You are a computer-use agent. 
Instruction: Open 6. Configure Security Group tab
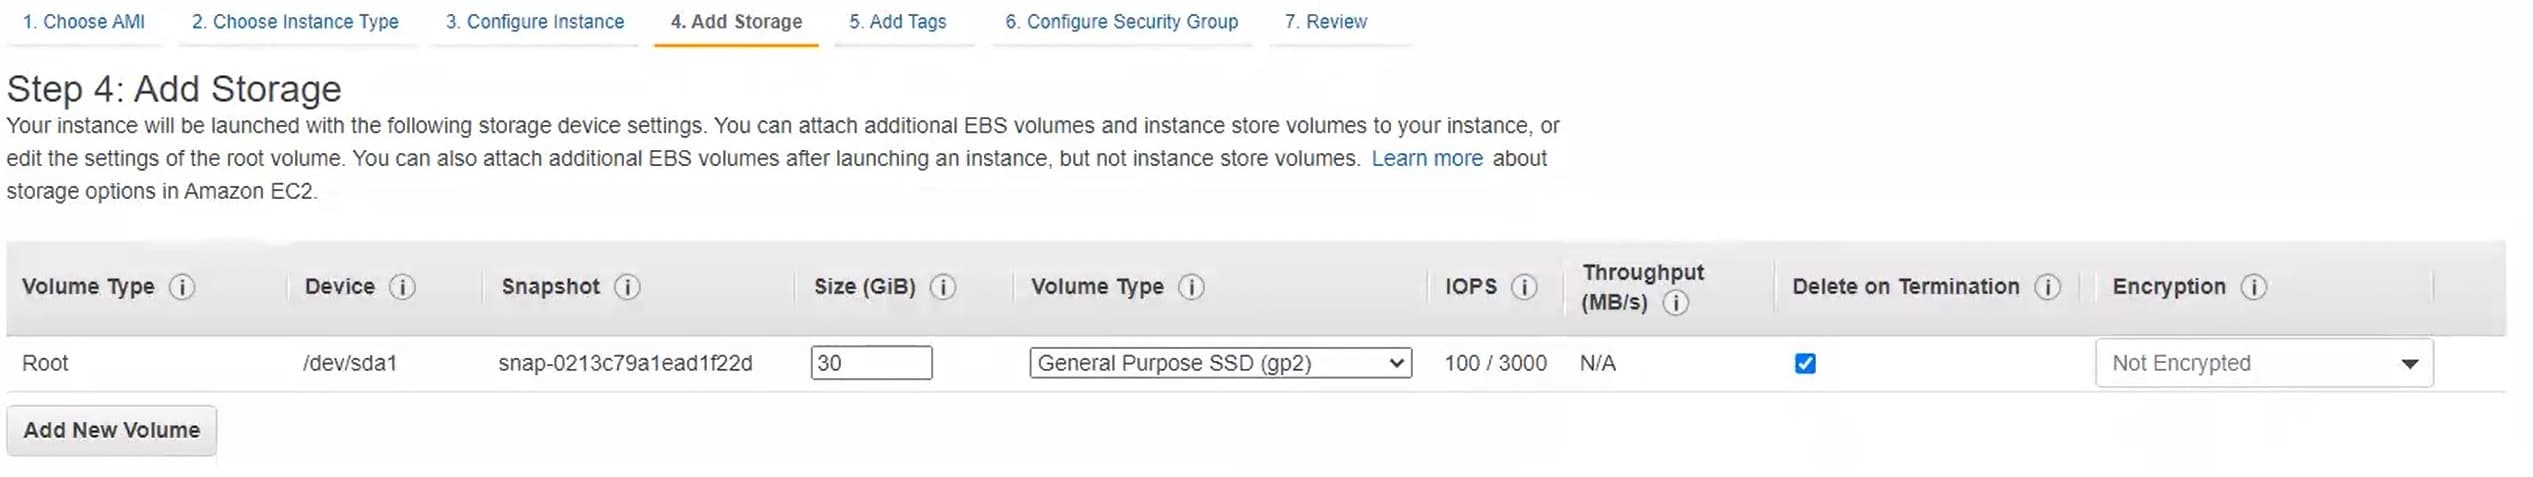coord(1122,22)
